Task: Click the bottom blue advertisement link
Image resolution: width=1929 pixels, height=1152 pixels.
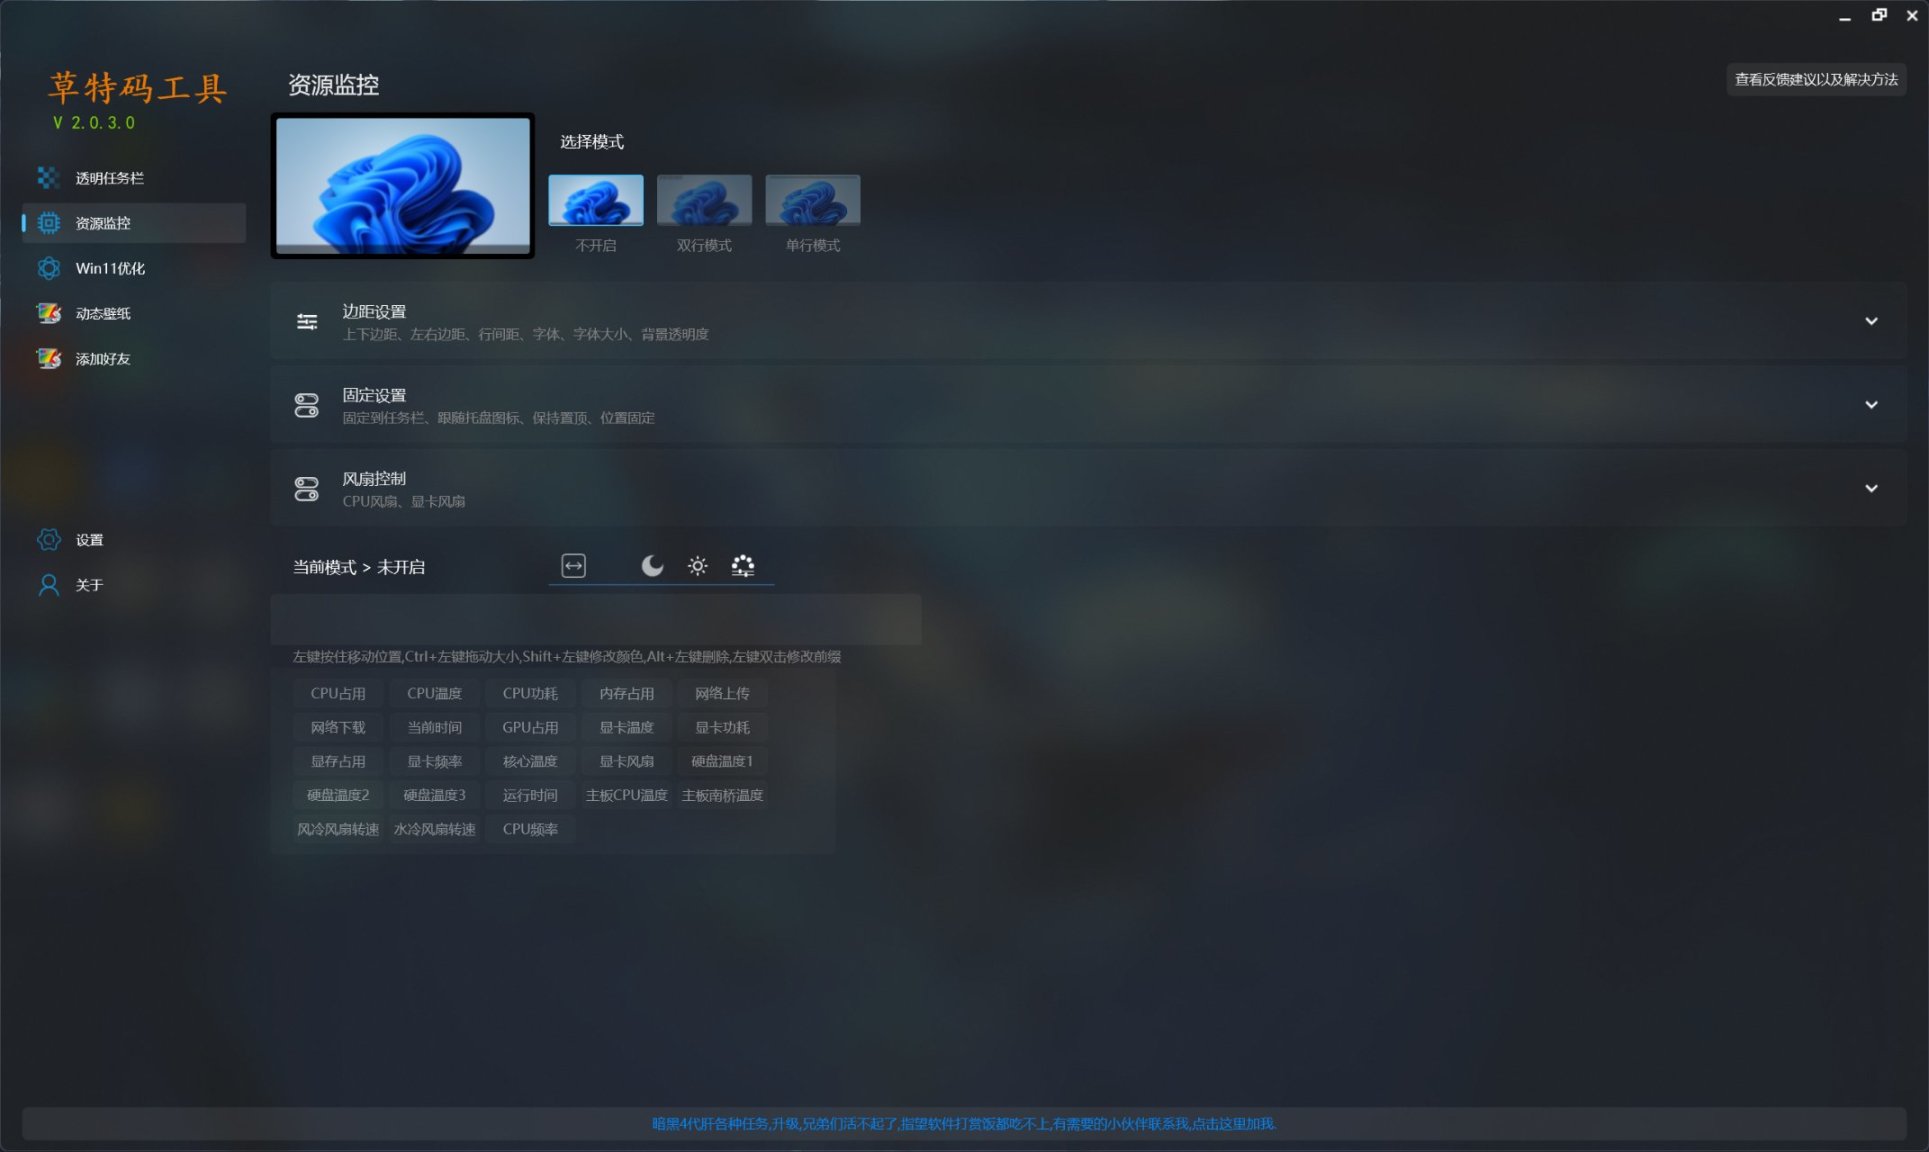Action: [964, 1124]
